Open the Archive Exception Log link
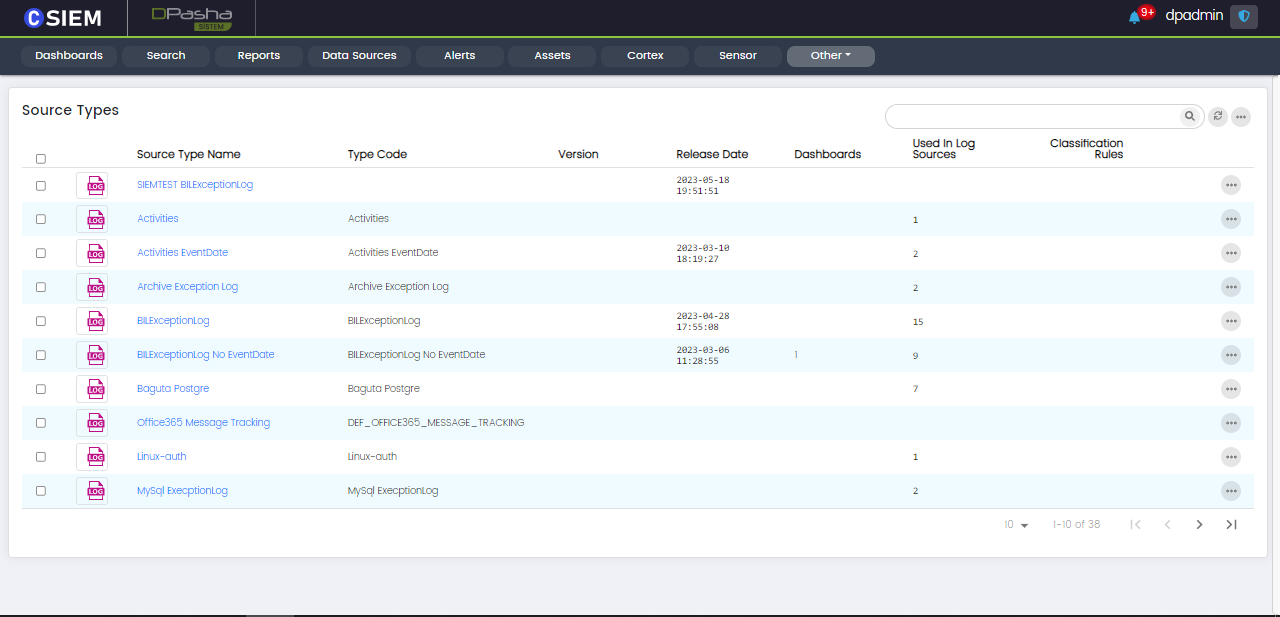 [187, 287]
